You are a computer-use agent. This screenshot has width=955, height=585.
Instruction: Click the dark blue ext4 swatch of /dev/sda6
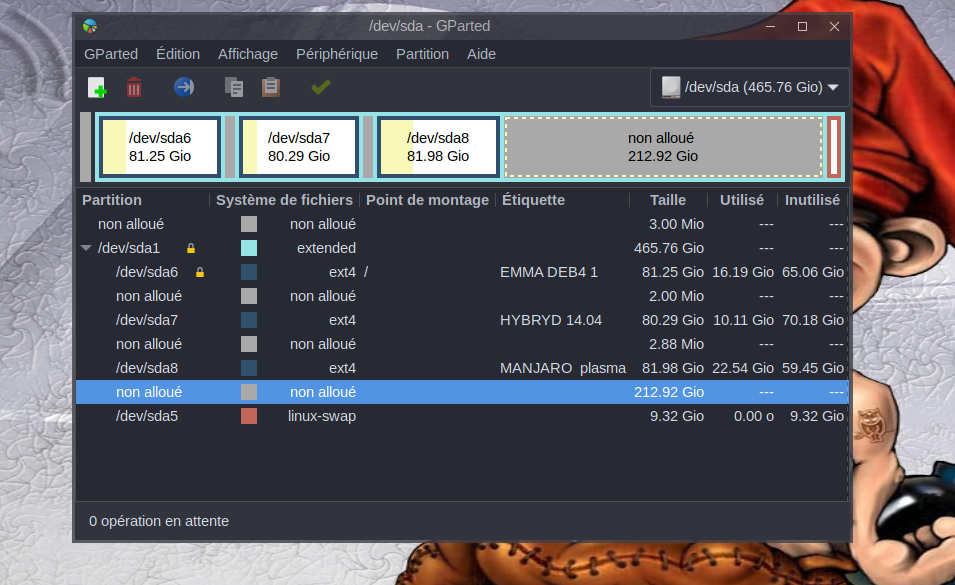(249, 272)
